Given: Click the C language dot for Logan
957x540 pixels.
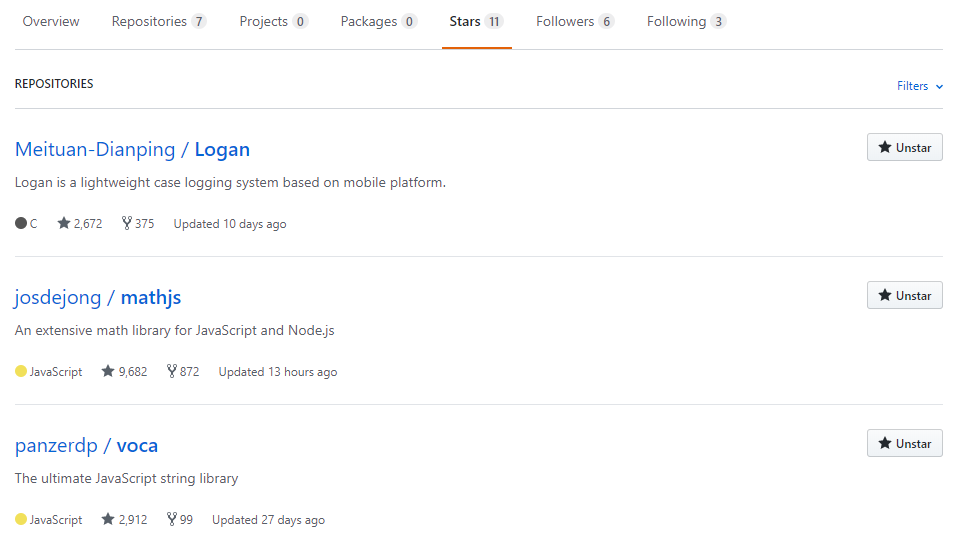Looking at the screenshot, I should pyautogui.click(x=21, y=223).
